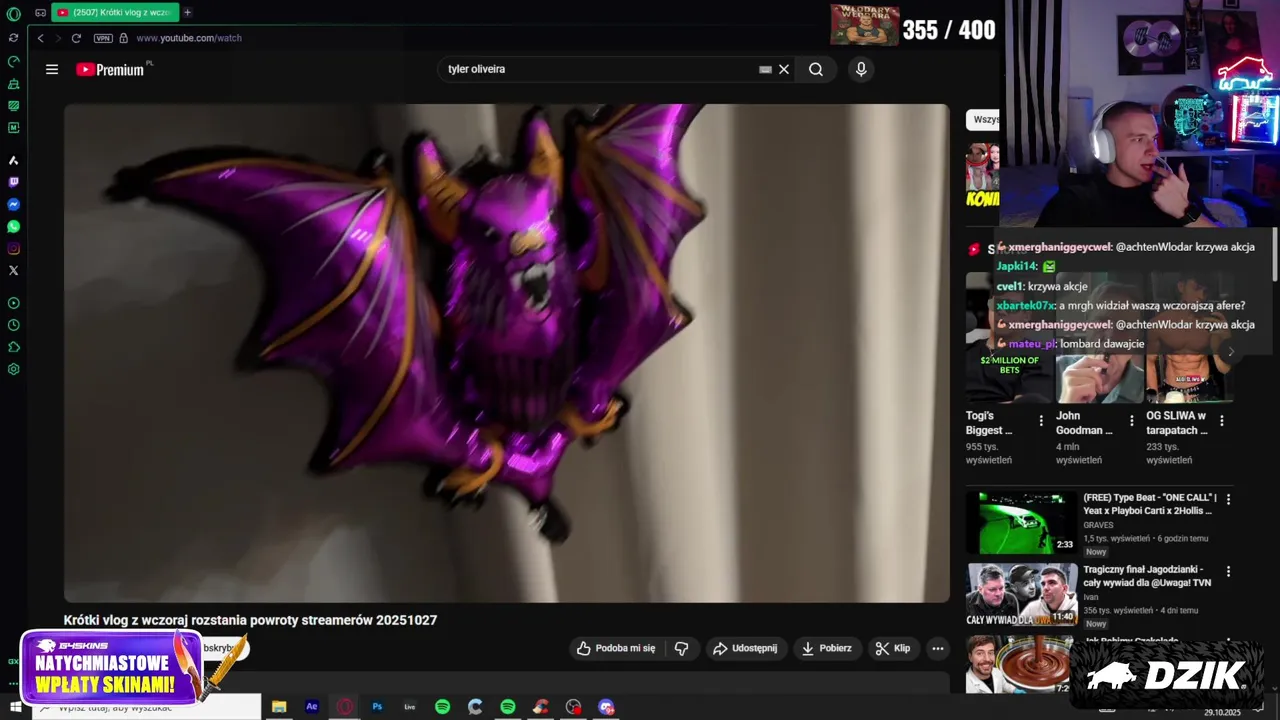Run search with magnifier button

816,69
